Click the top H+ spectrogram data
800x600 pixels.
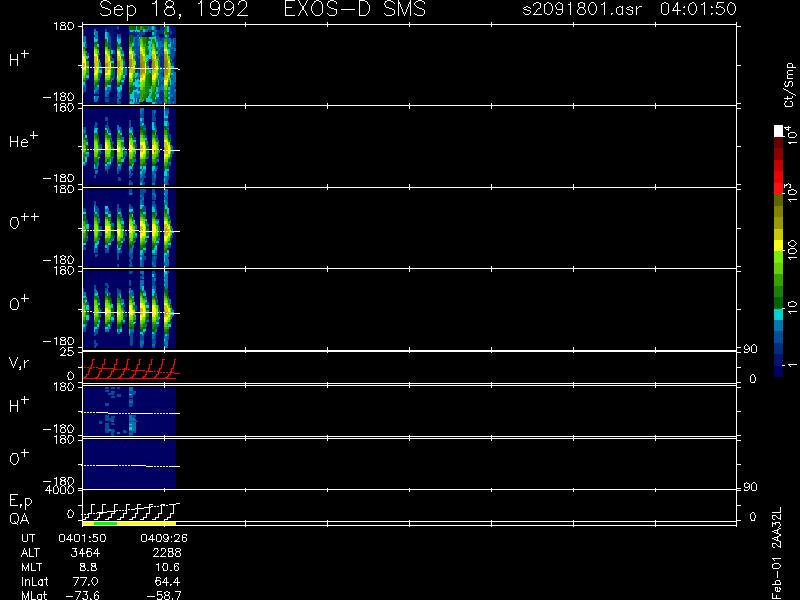pos(130,65)
